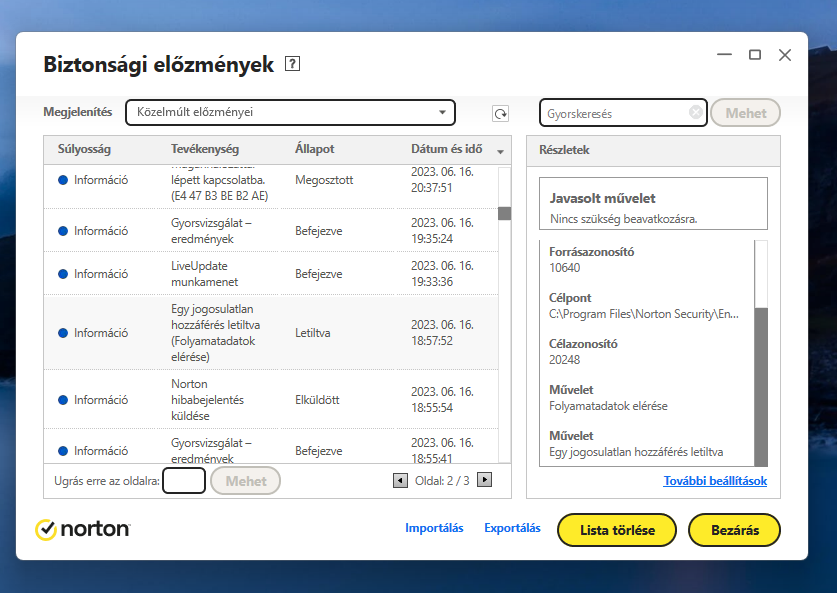This screenshot has height=593, width=837.
Task: Go to previous page arrow
Action: [400, 480]
